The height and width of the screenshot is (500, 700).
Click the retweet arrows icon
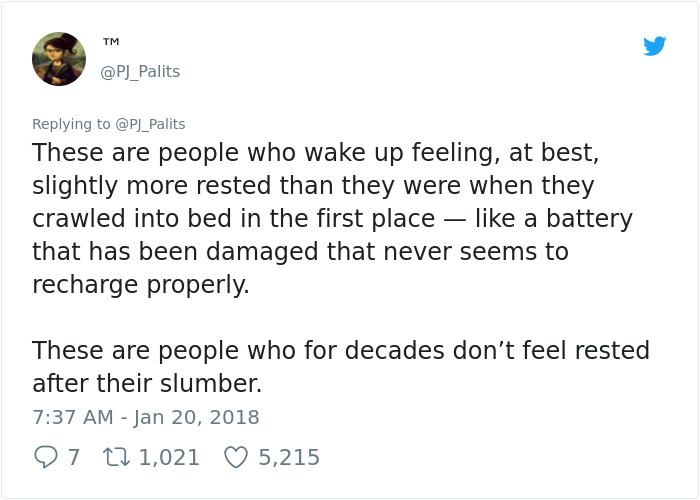coord(116,457)
